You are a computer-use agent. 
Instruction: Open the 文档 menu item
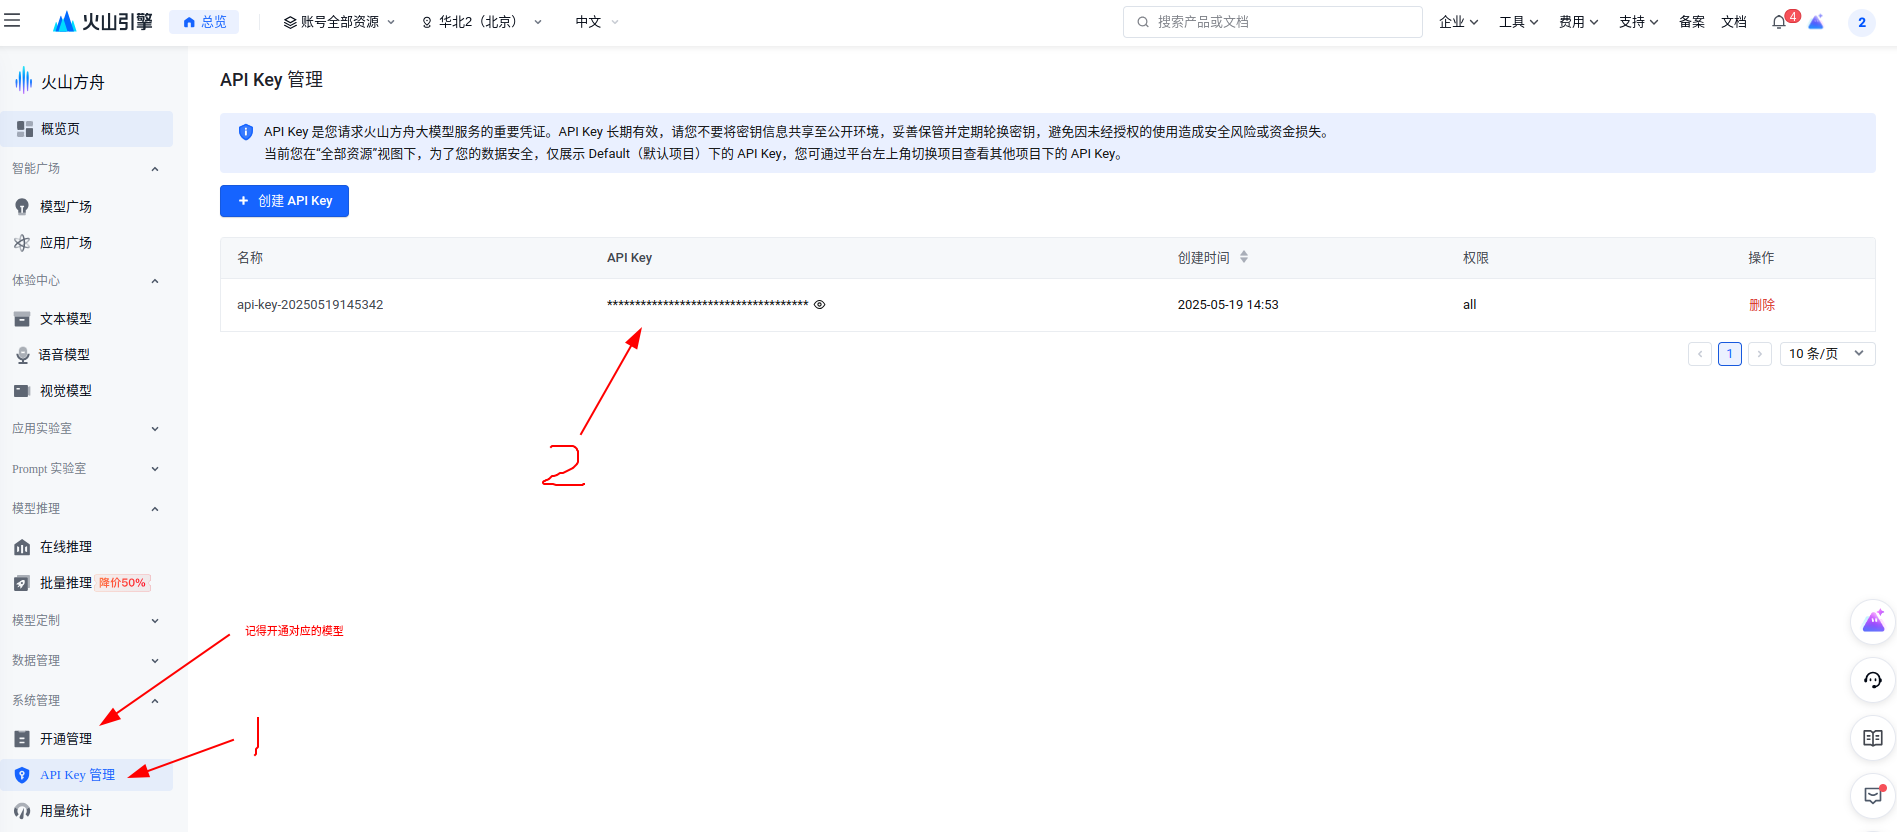(x=1733, y=22)
